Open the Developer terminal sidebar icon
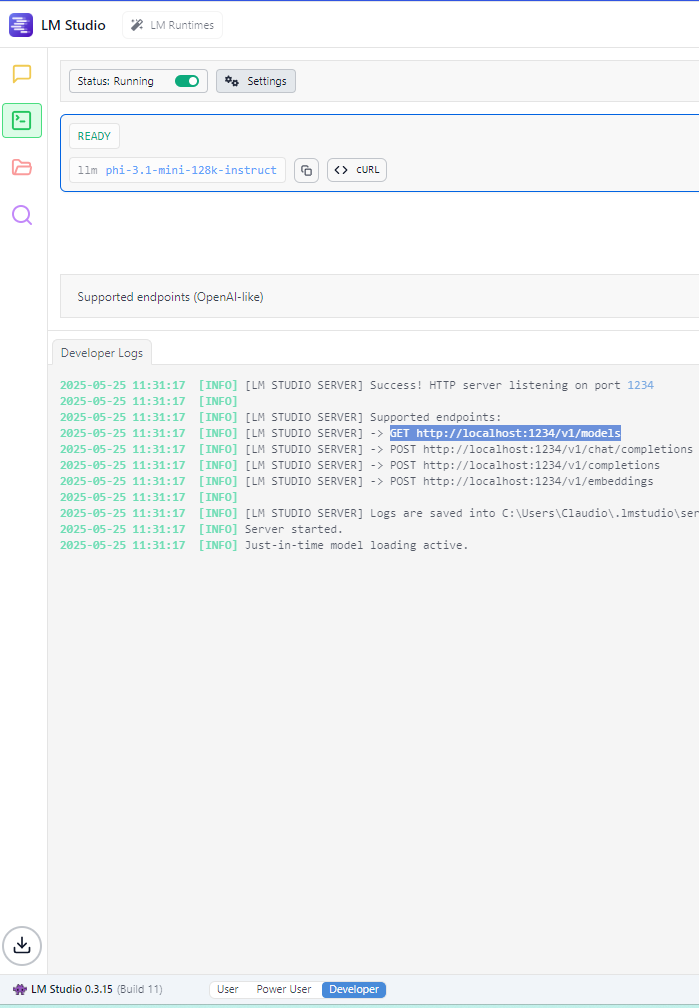699x1008 pixels. pos(22,120)
